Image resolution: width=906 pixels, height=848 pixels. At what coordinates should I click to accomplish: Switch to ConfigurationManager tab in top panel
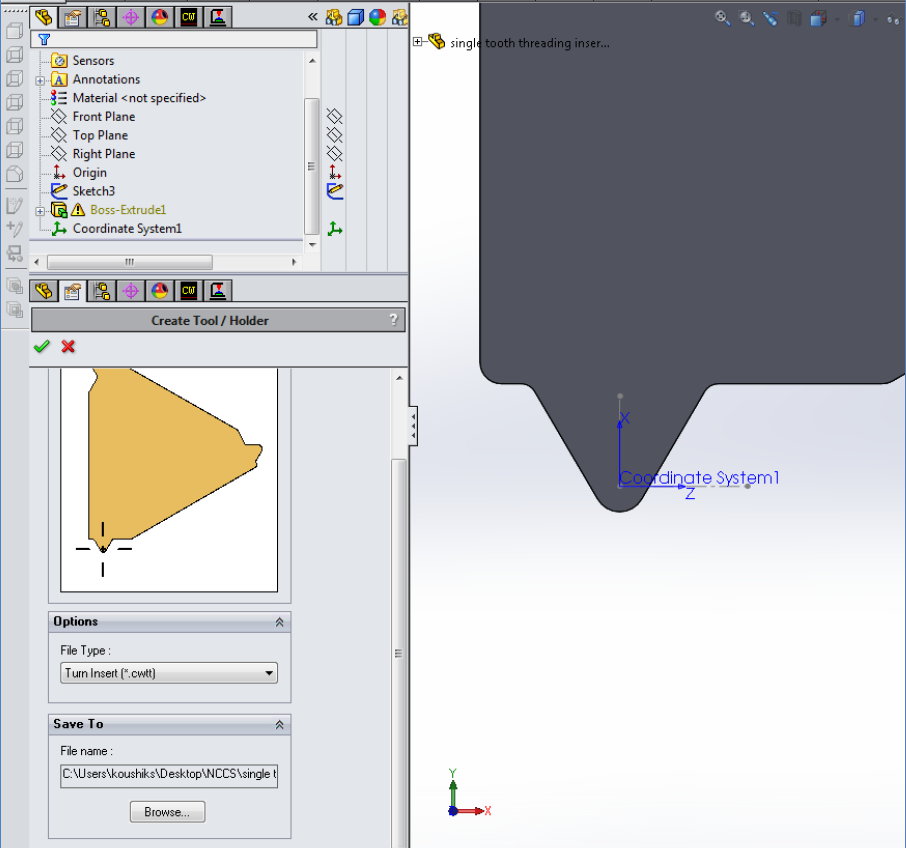pyautogui.click(x=101, y=17)
